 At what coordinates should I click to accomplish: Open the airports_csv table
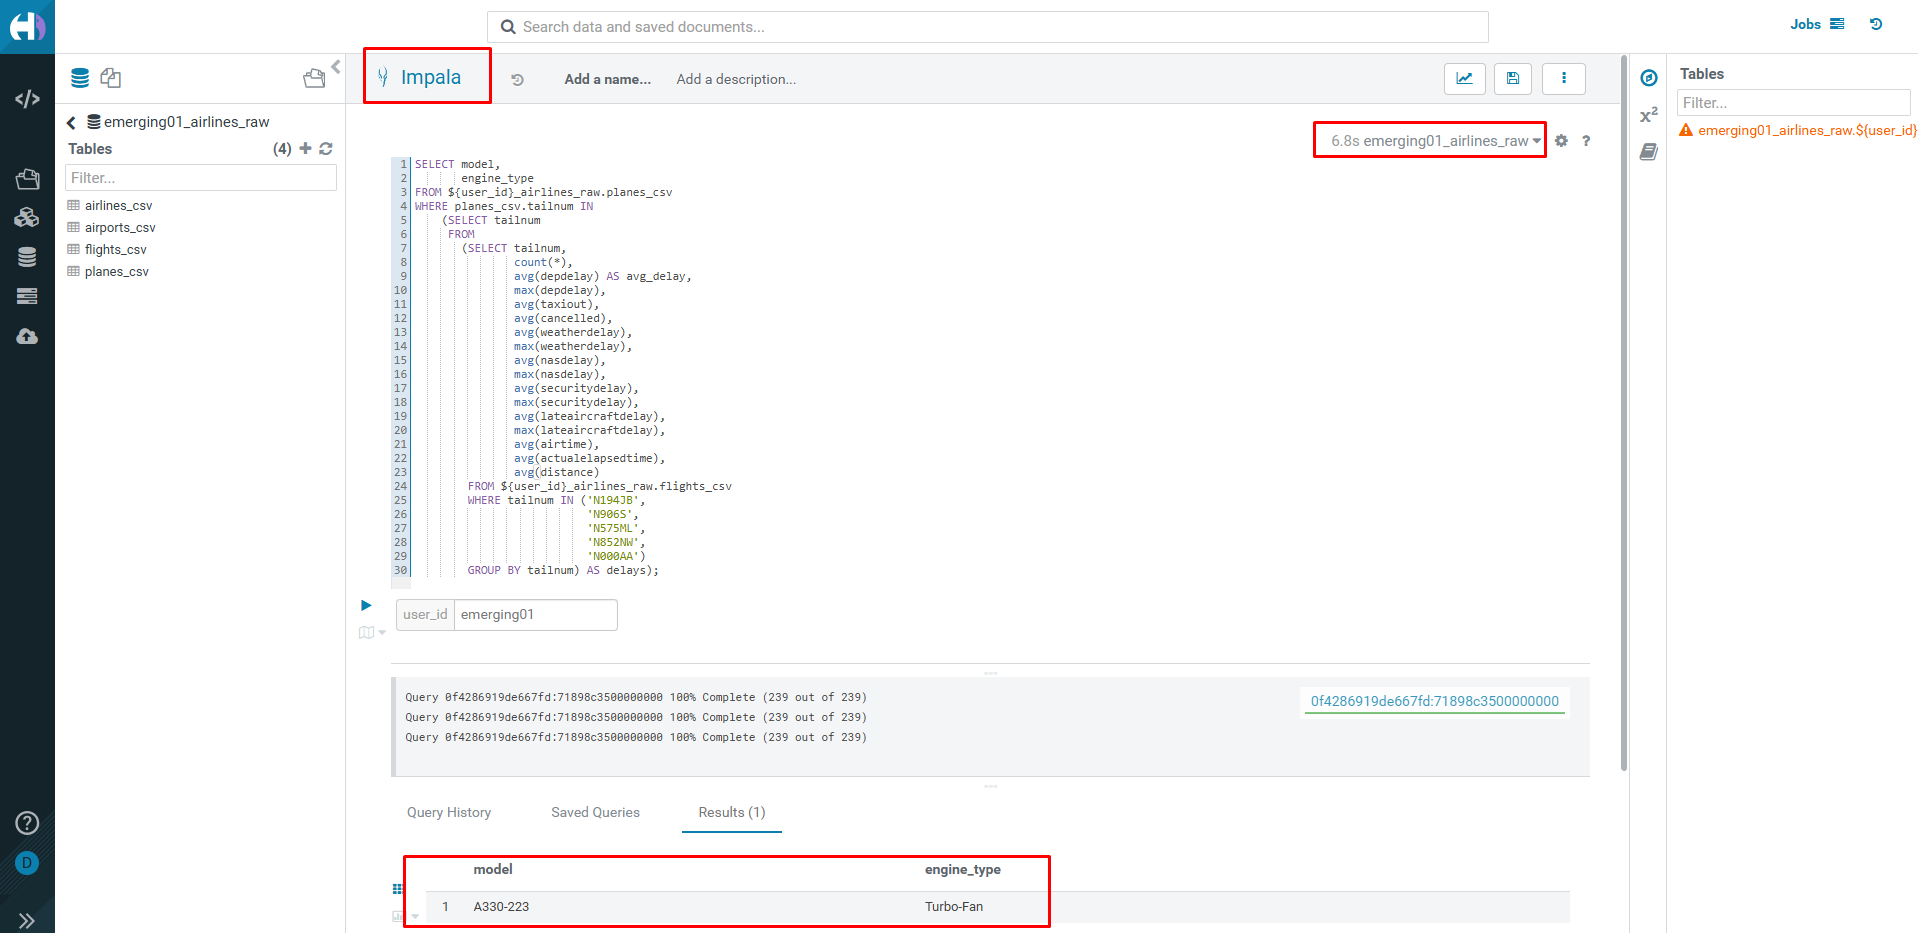coord(120,227)
